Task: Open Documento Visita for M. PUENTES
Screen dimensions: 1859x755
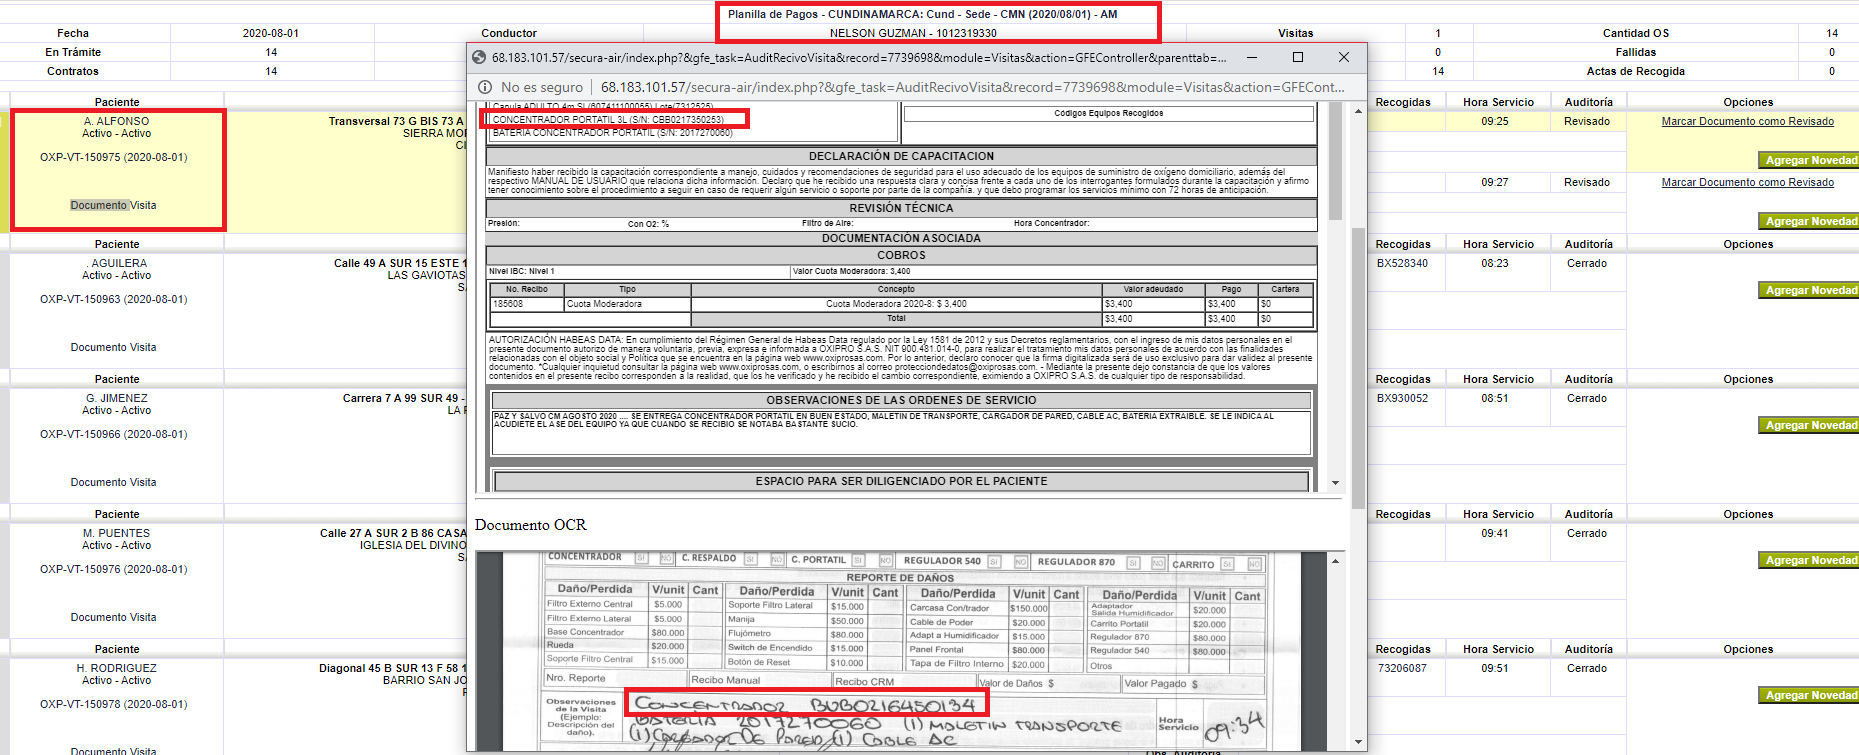Action: click(113, 617)
